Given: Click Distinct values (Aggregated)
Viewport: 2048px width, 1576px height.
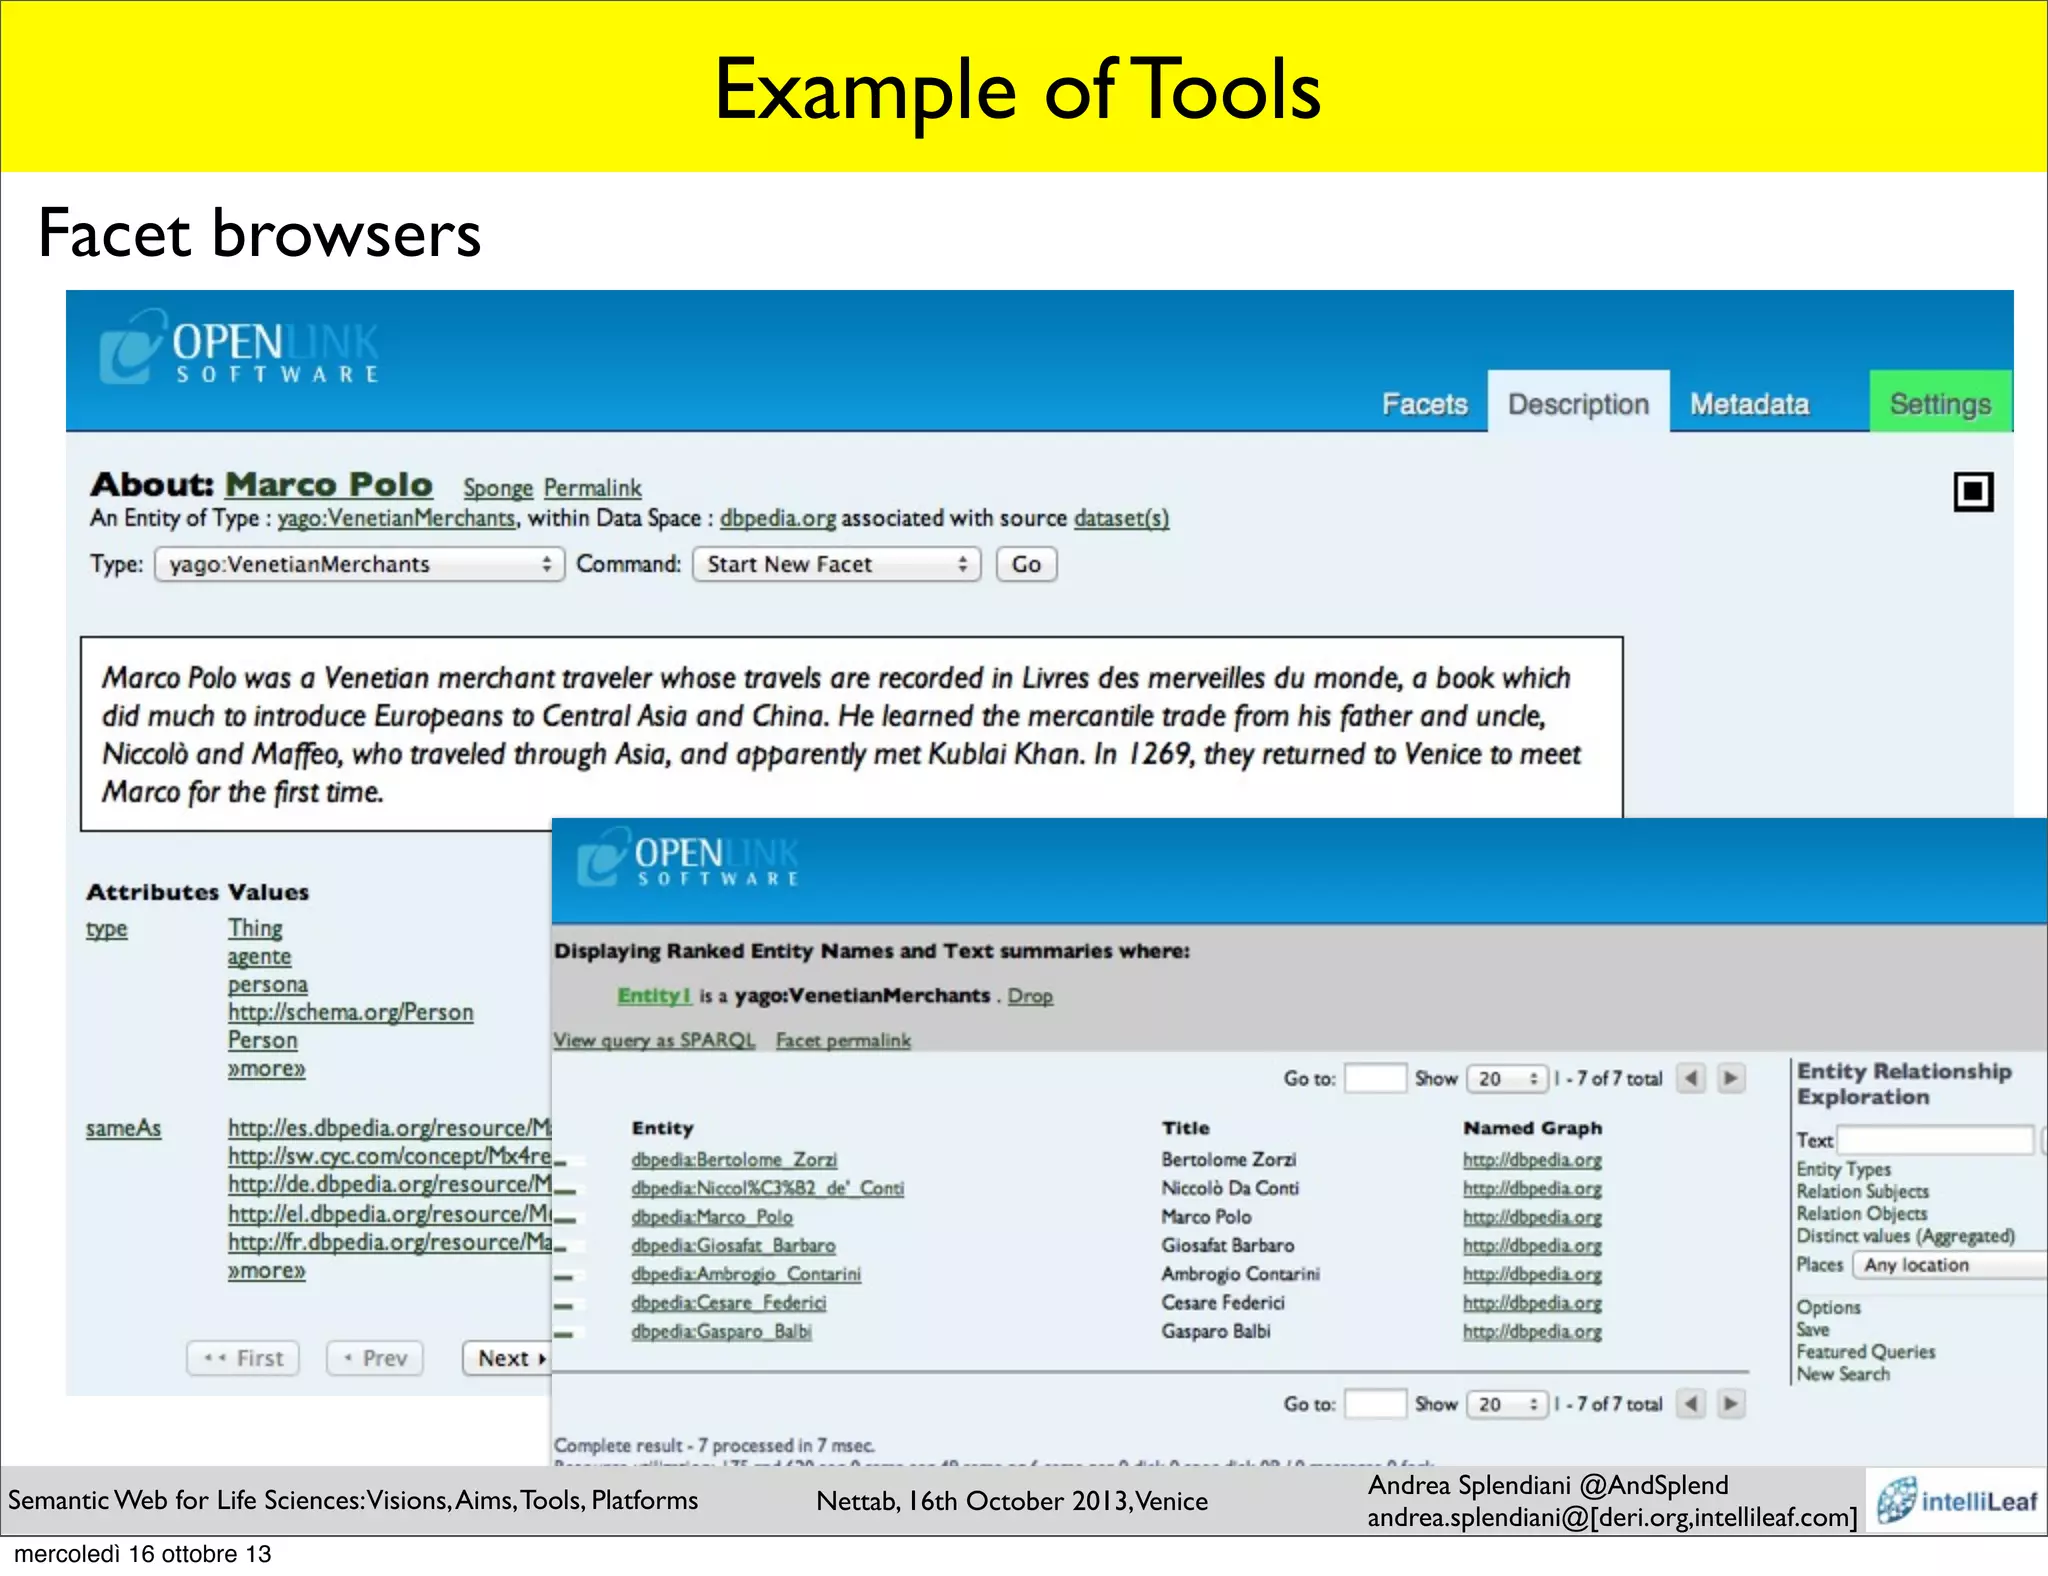Looking at the screenshot, I should coord(1905,1236).
